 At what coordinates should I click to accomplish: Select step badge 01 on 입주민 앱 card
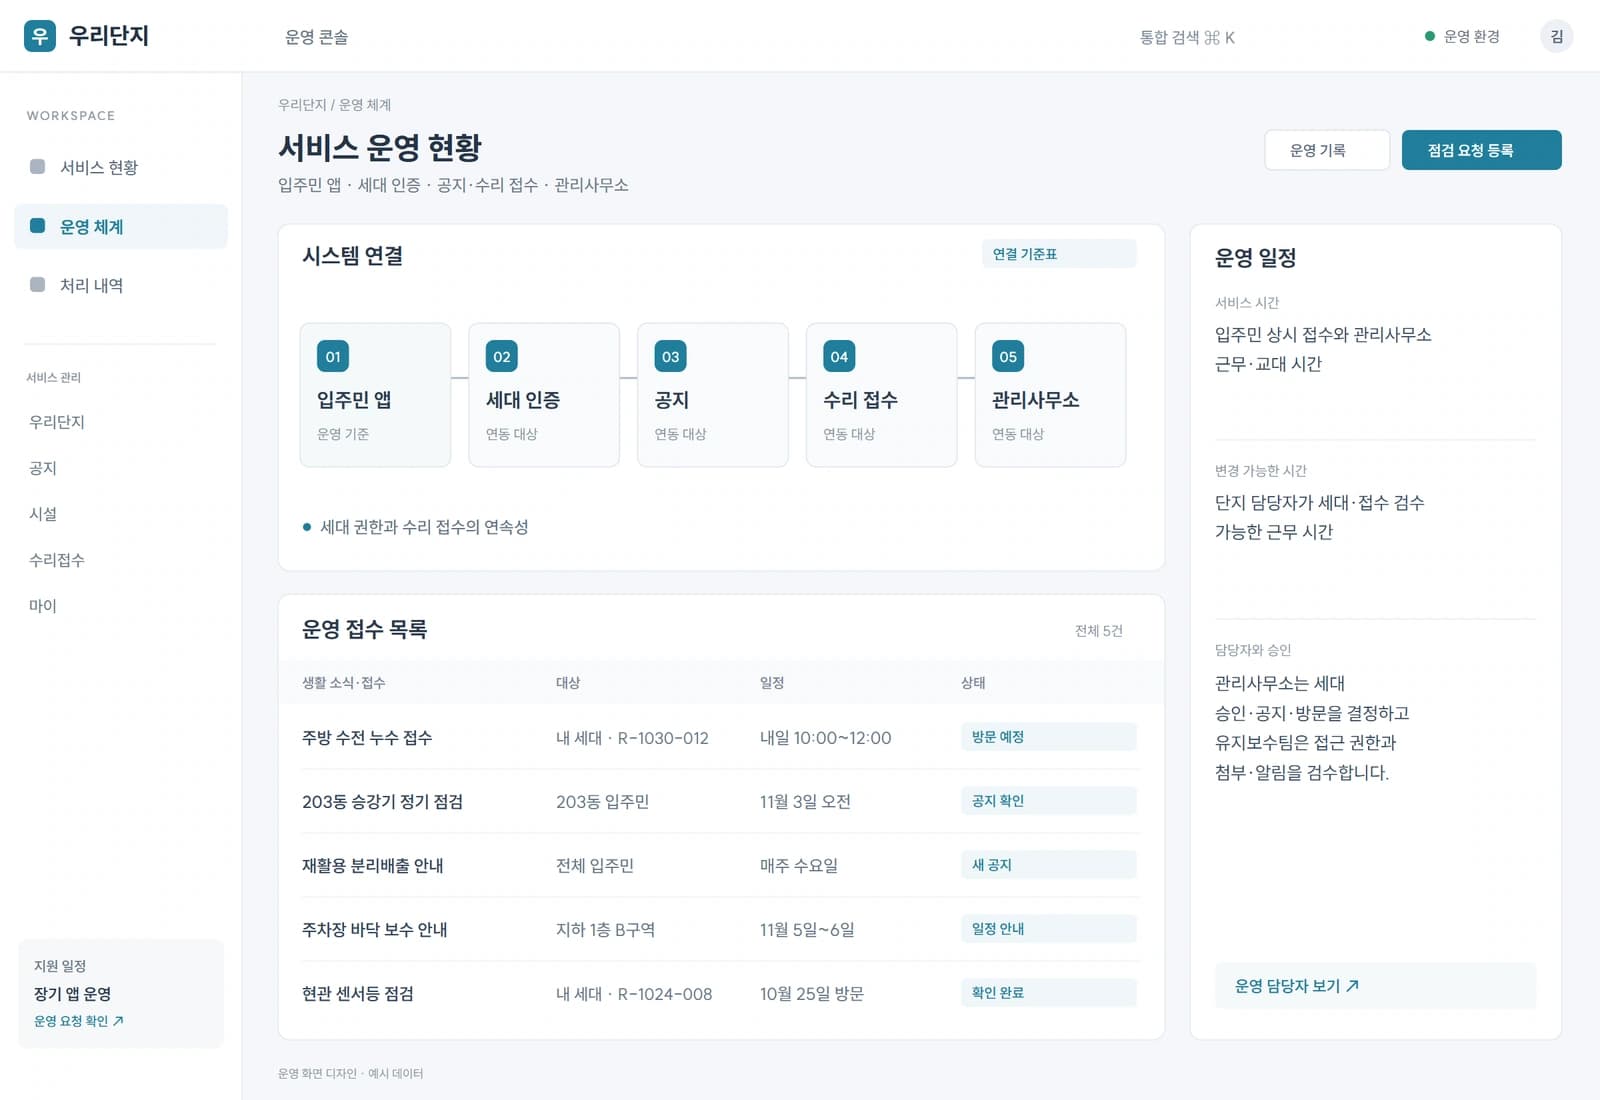point(333,356)
